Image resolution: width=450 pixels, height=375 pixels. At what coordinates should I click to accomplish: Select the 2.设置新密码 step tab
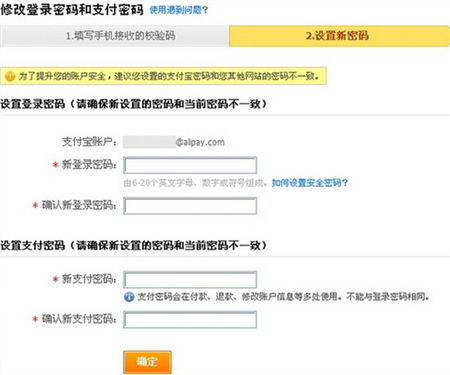point(339,36)
